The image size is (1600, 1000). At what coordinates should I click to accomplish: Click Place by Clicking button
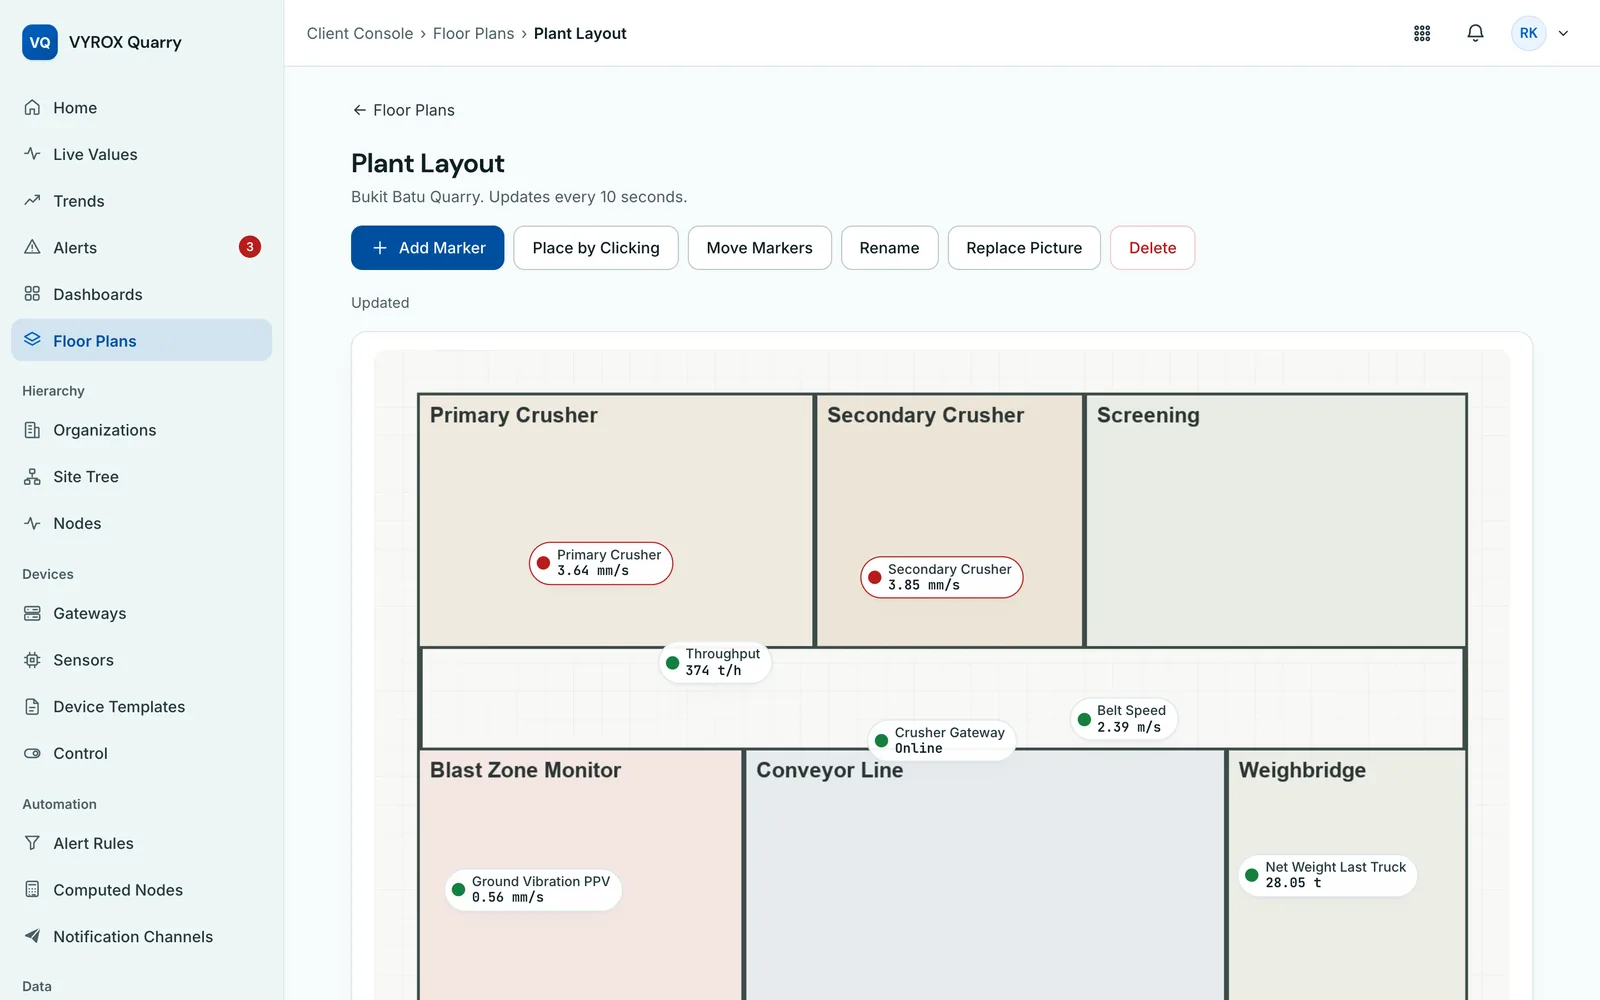pyautogui.click(x=596, y=248)
